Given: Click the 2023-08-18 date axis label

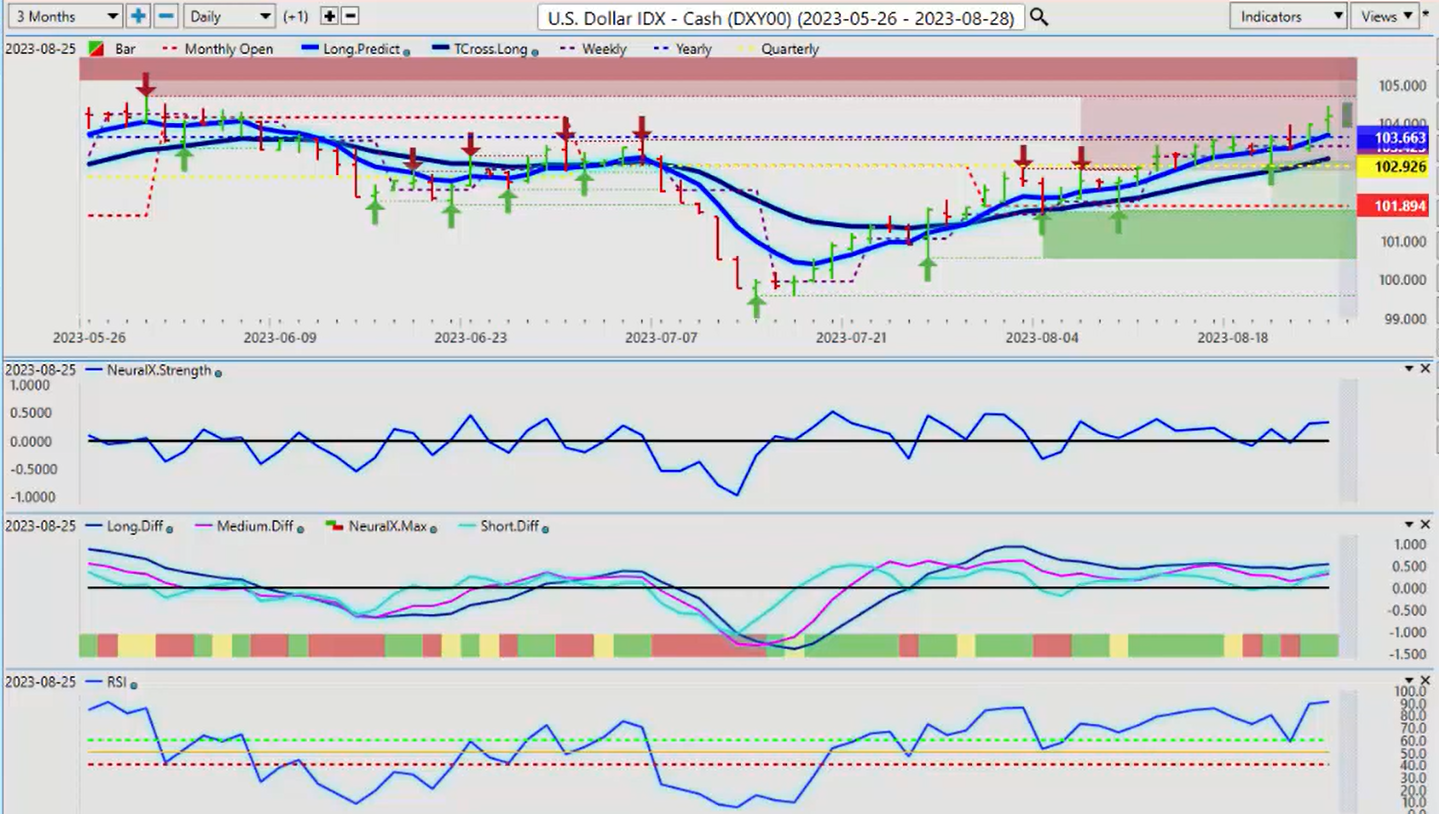Looking at the screenshot, I should click(1233, 338).
